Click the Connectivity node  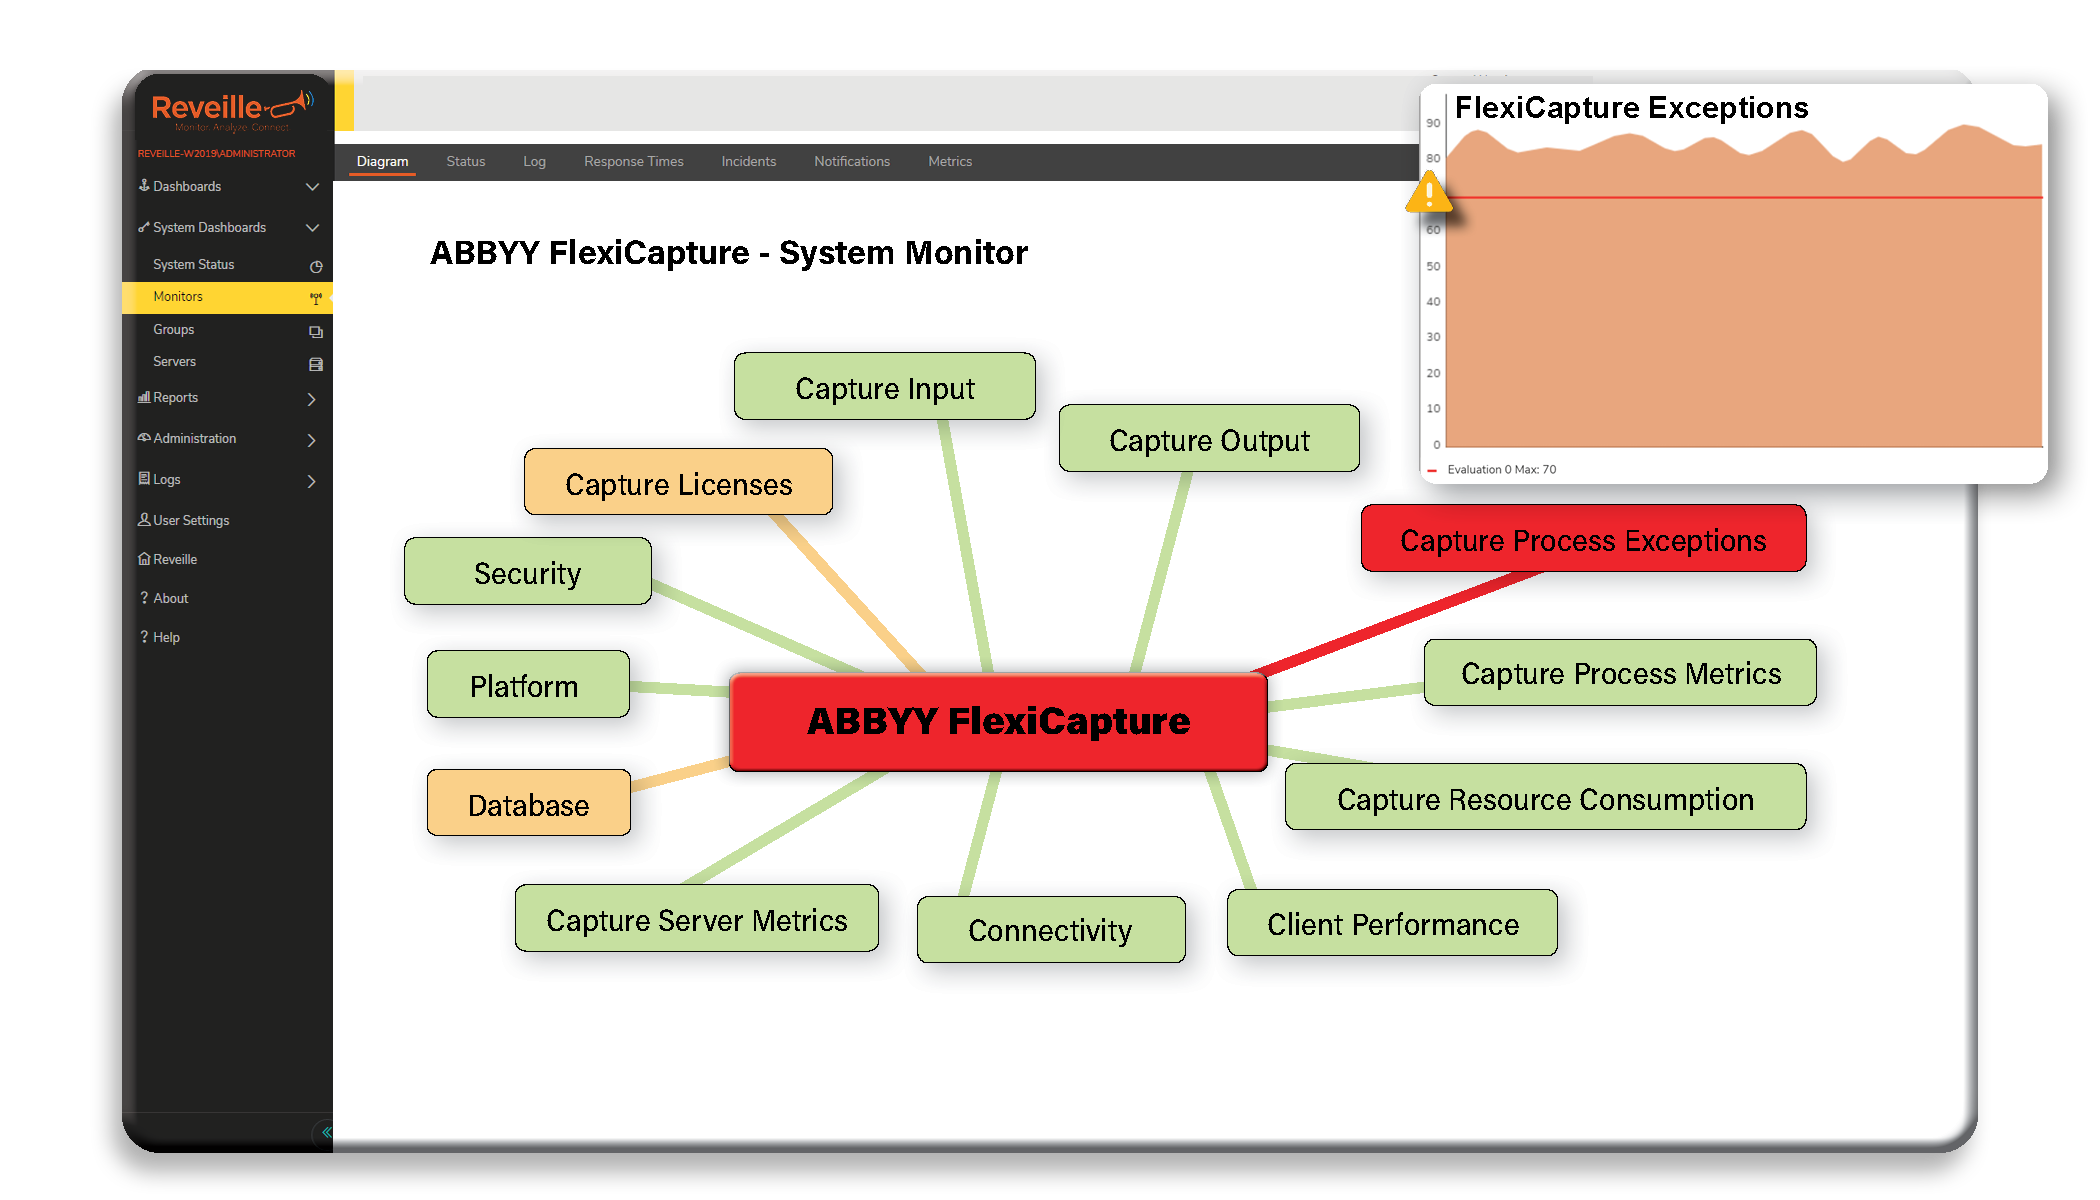point(1051,930)
